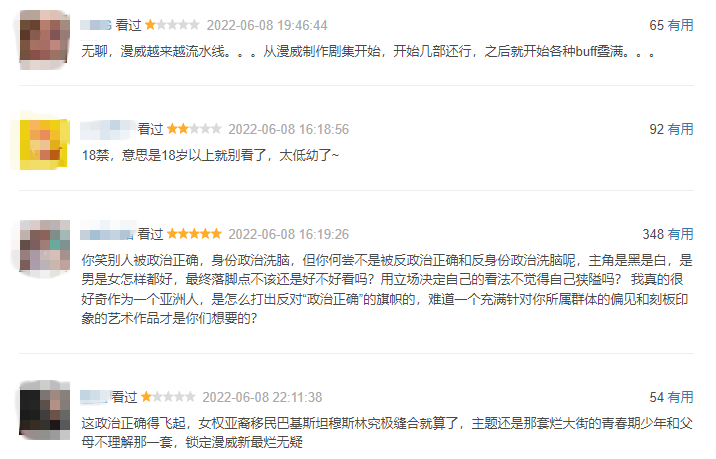
Task: Mark the 54-vote comment as 有用
Action: [680, 397]
